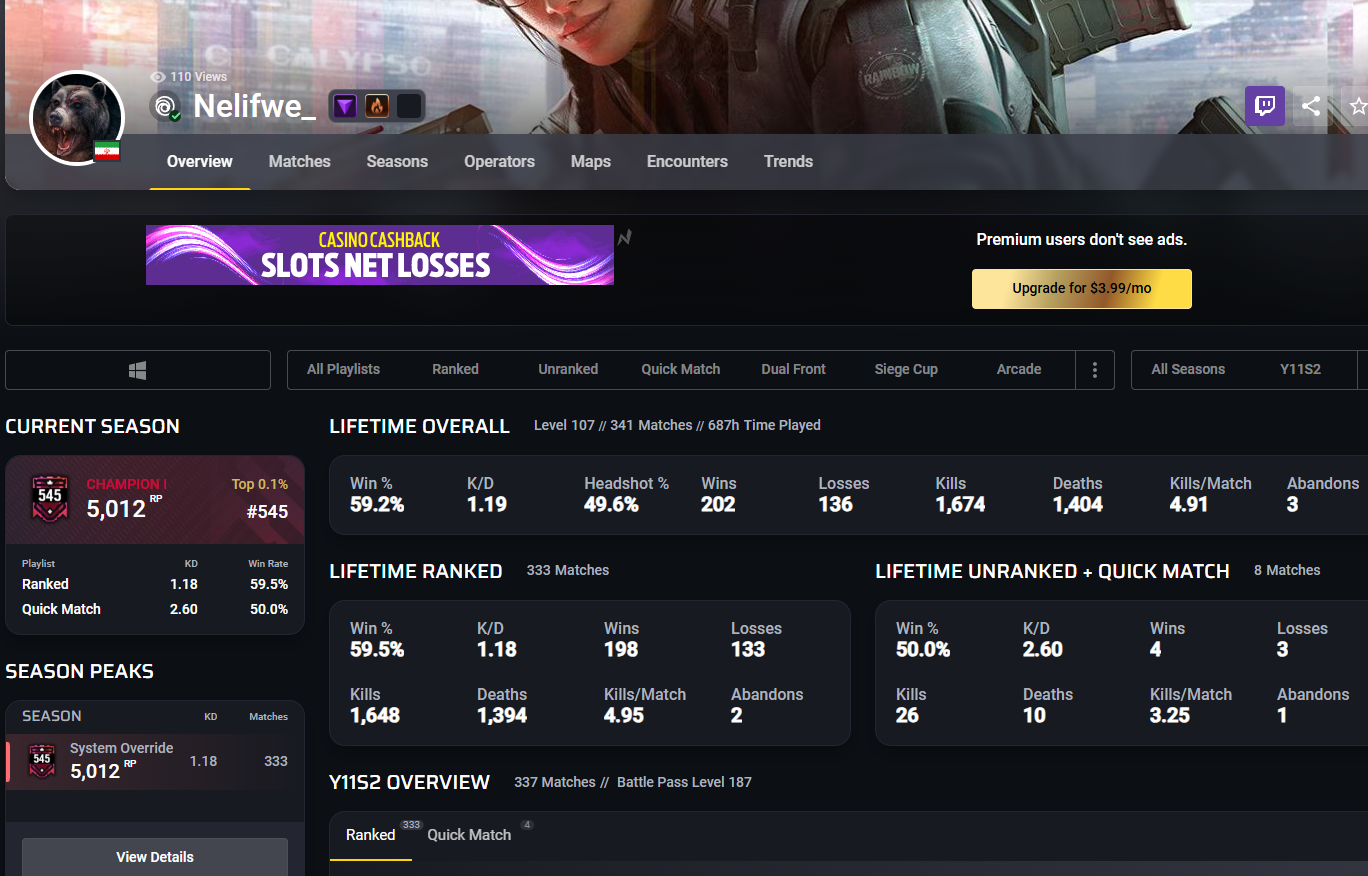Open the Twitch channel icon
Screen dimensions: 1368x876
[x=1265, y=105]
